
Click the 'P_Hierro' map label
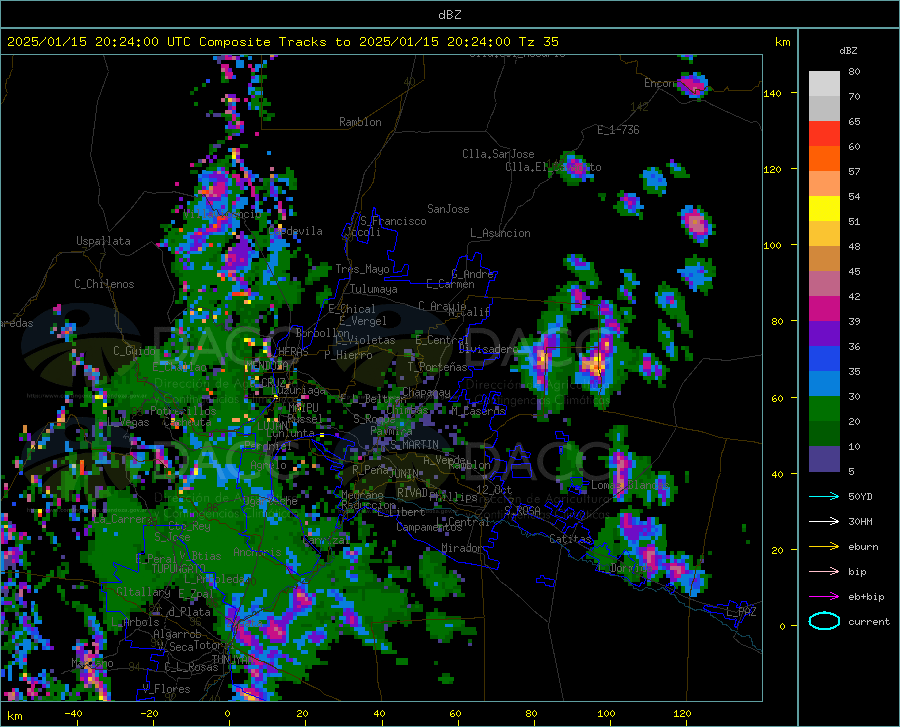coord(348,355)
